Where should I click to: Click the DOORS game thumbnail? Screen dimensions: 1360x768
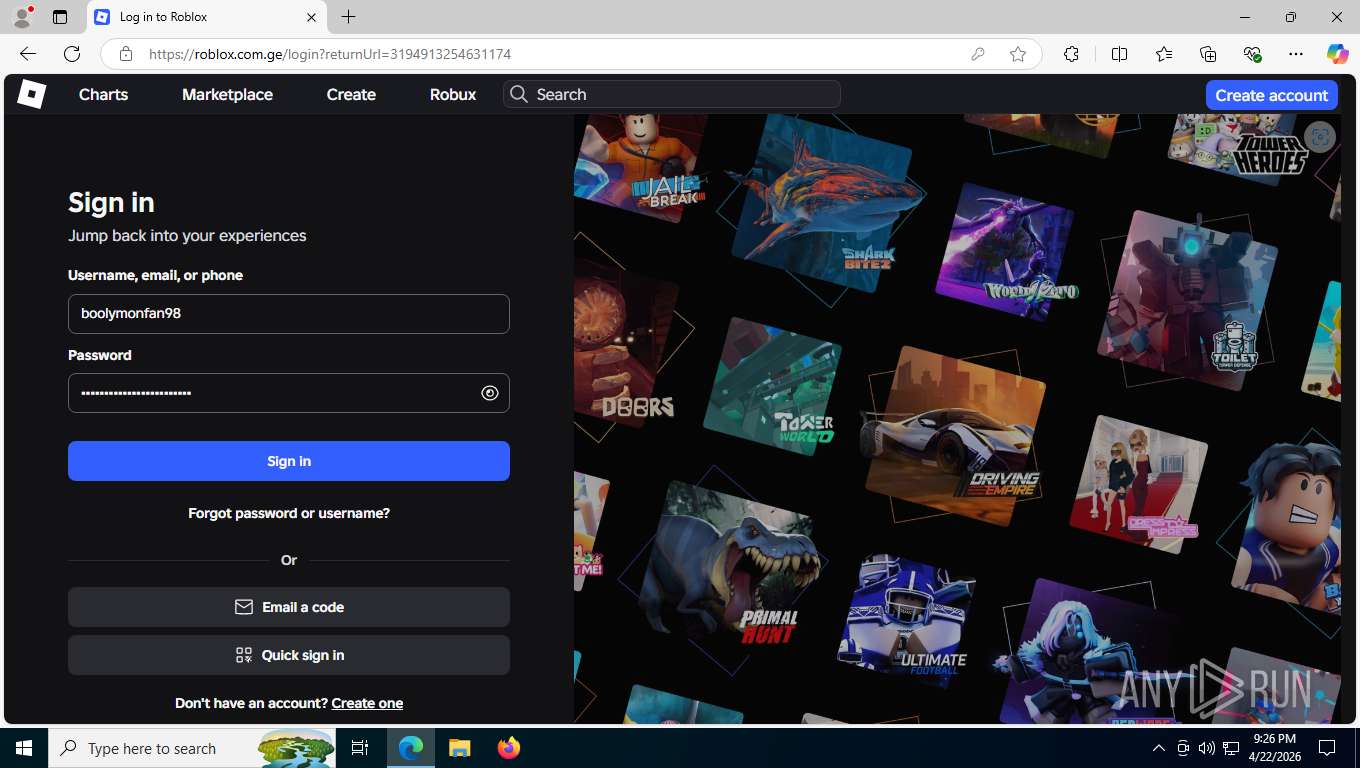click(x=627, y=345)
